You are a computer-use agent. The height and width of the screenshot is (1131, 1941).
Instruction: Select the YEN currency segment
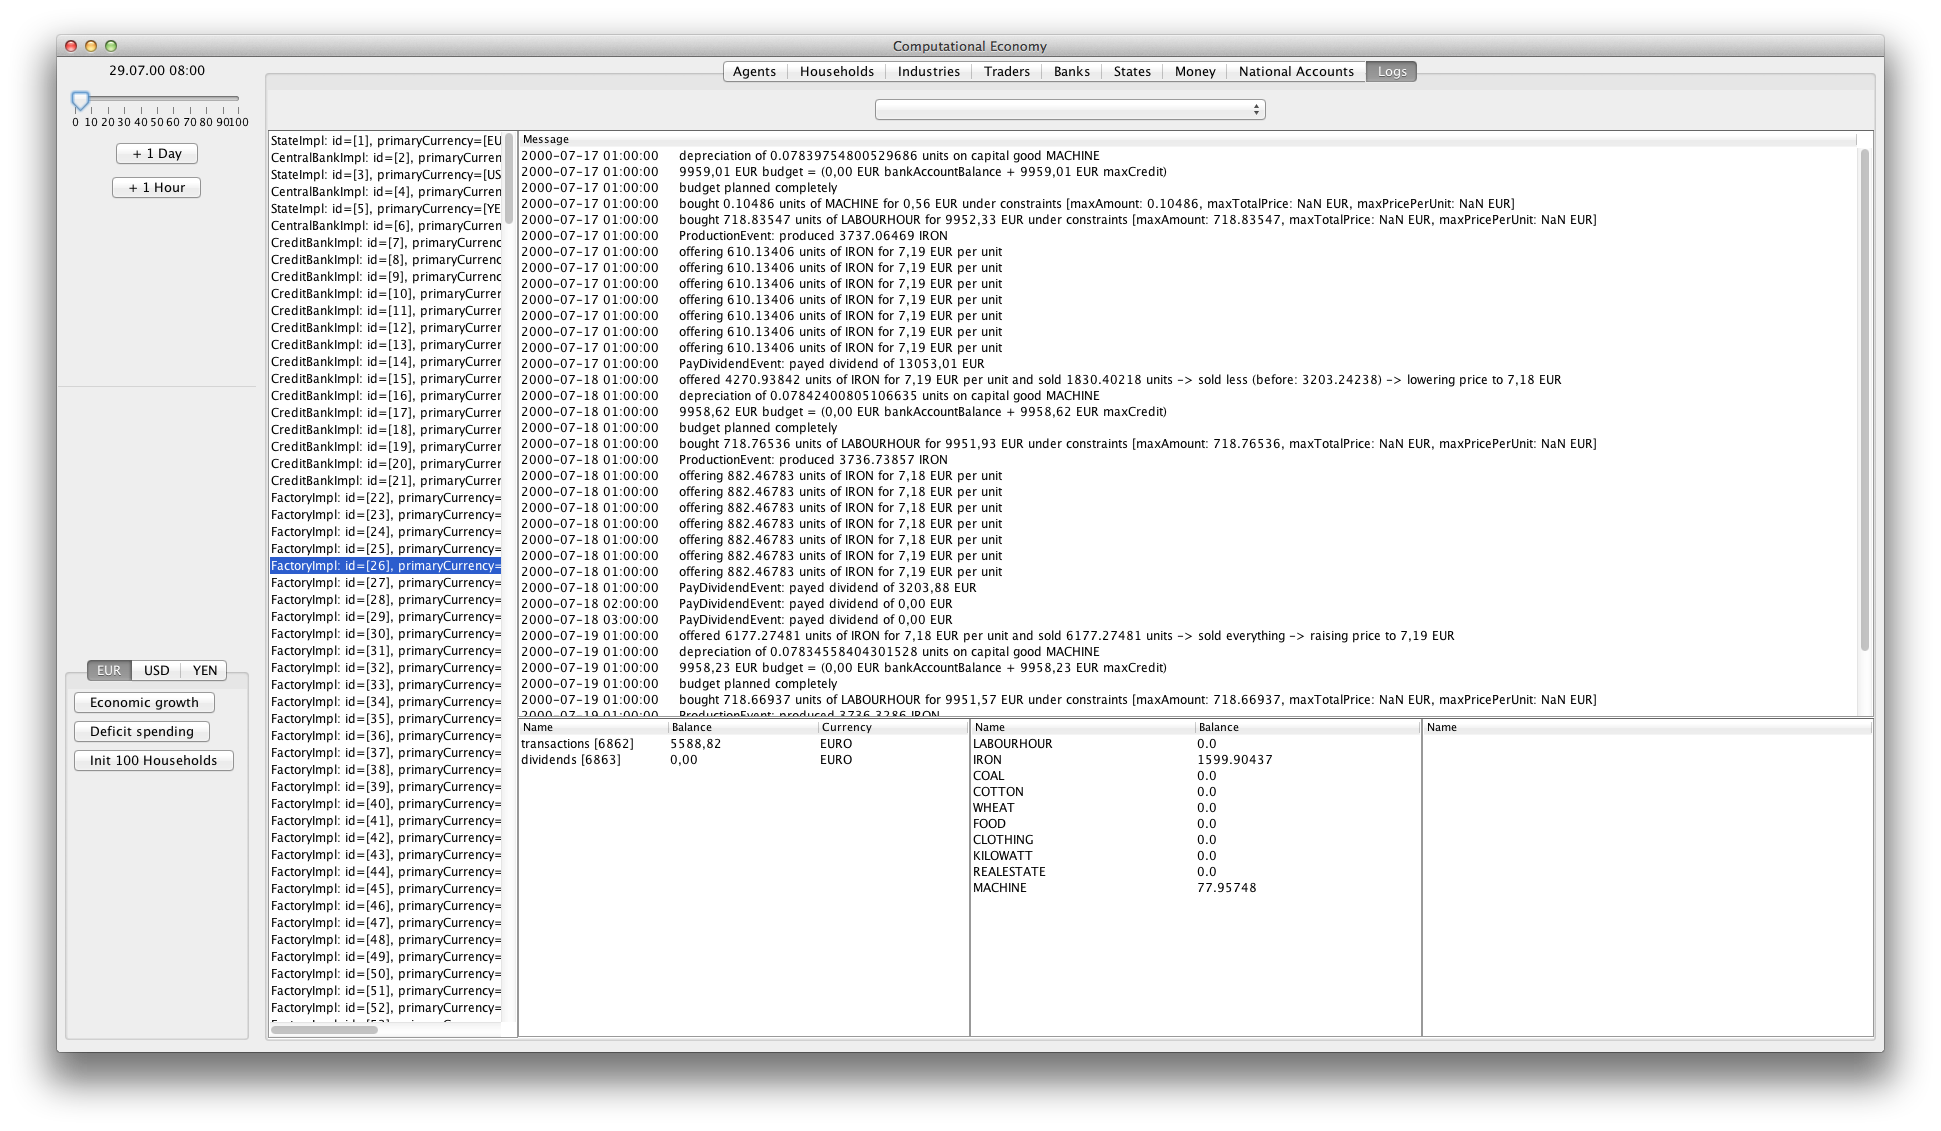[205, 671]
